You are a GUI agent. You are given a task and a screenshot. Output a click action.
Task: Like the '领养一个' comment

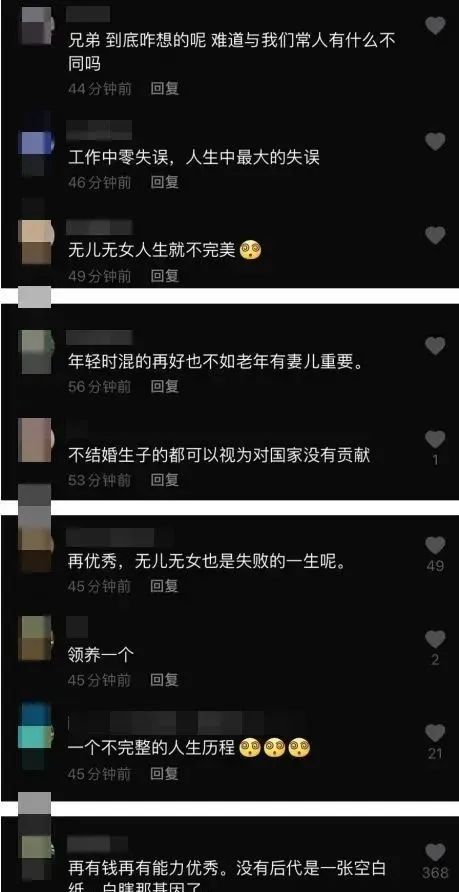tap(436, 639)
